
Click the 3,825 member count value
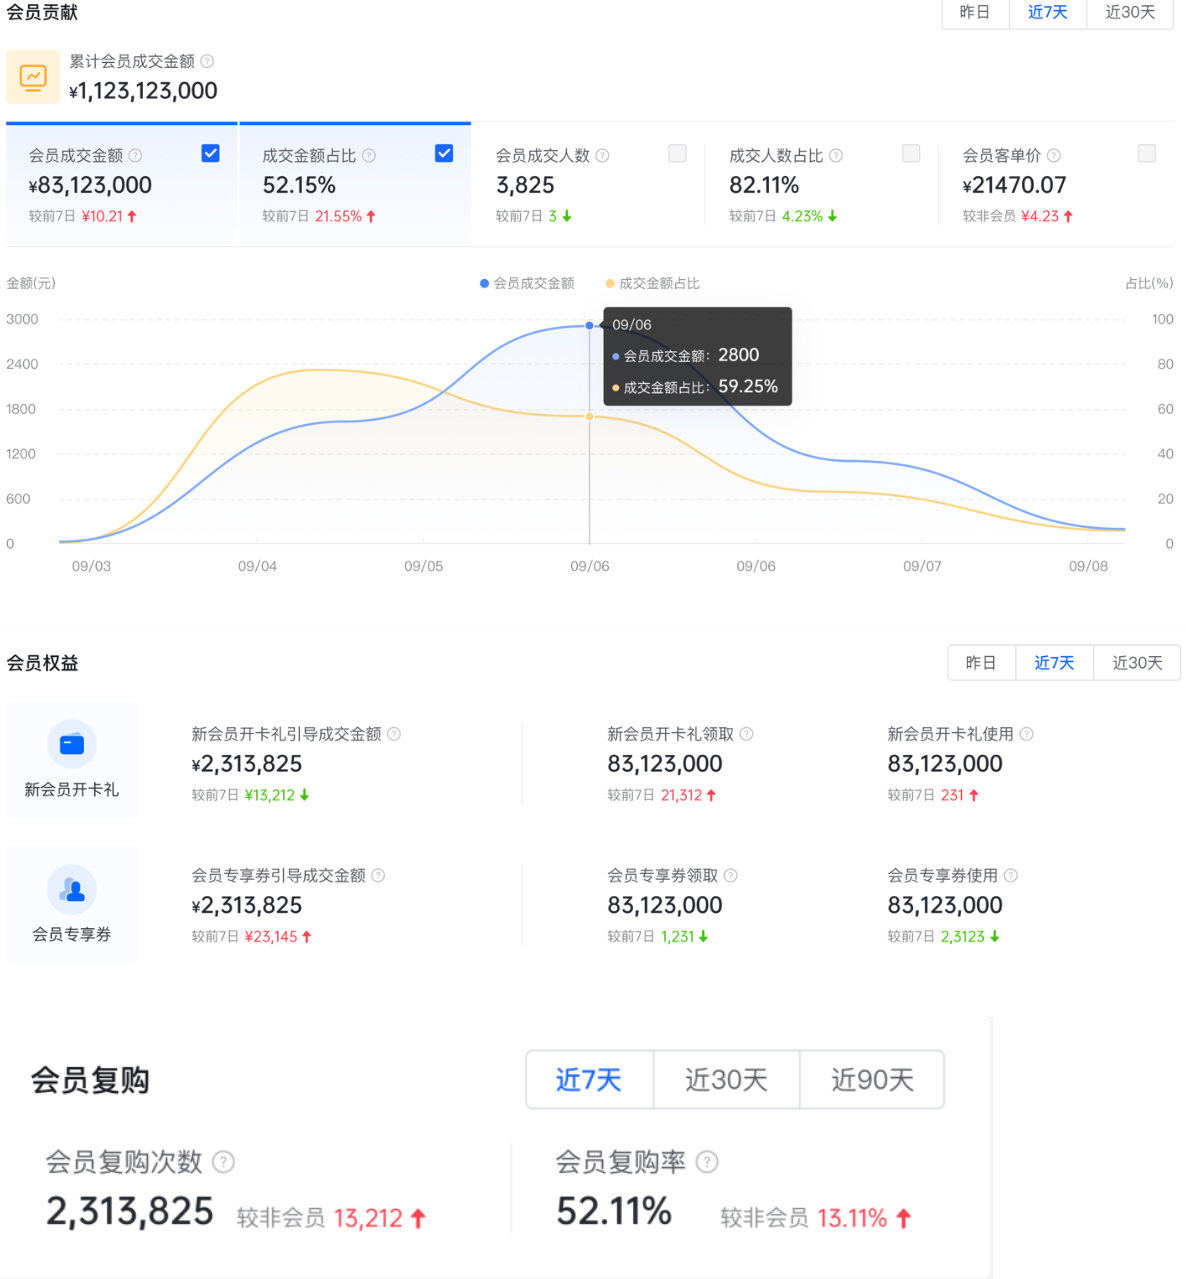coord(525,185)
